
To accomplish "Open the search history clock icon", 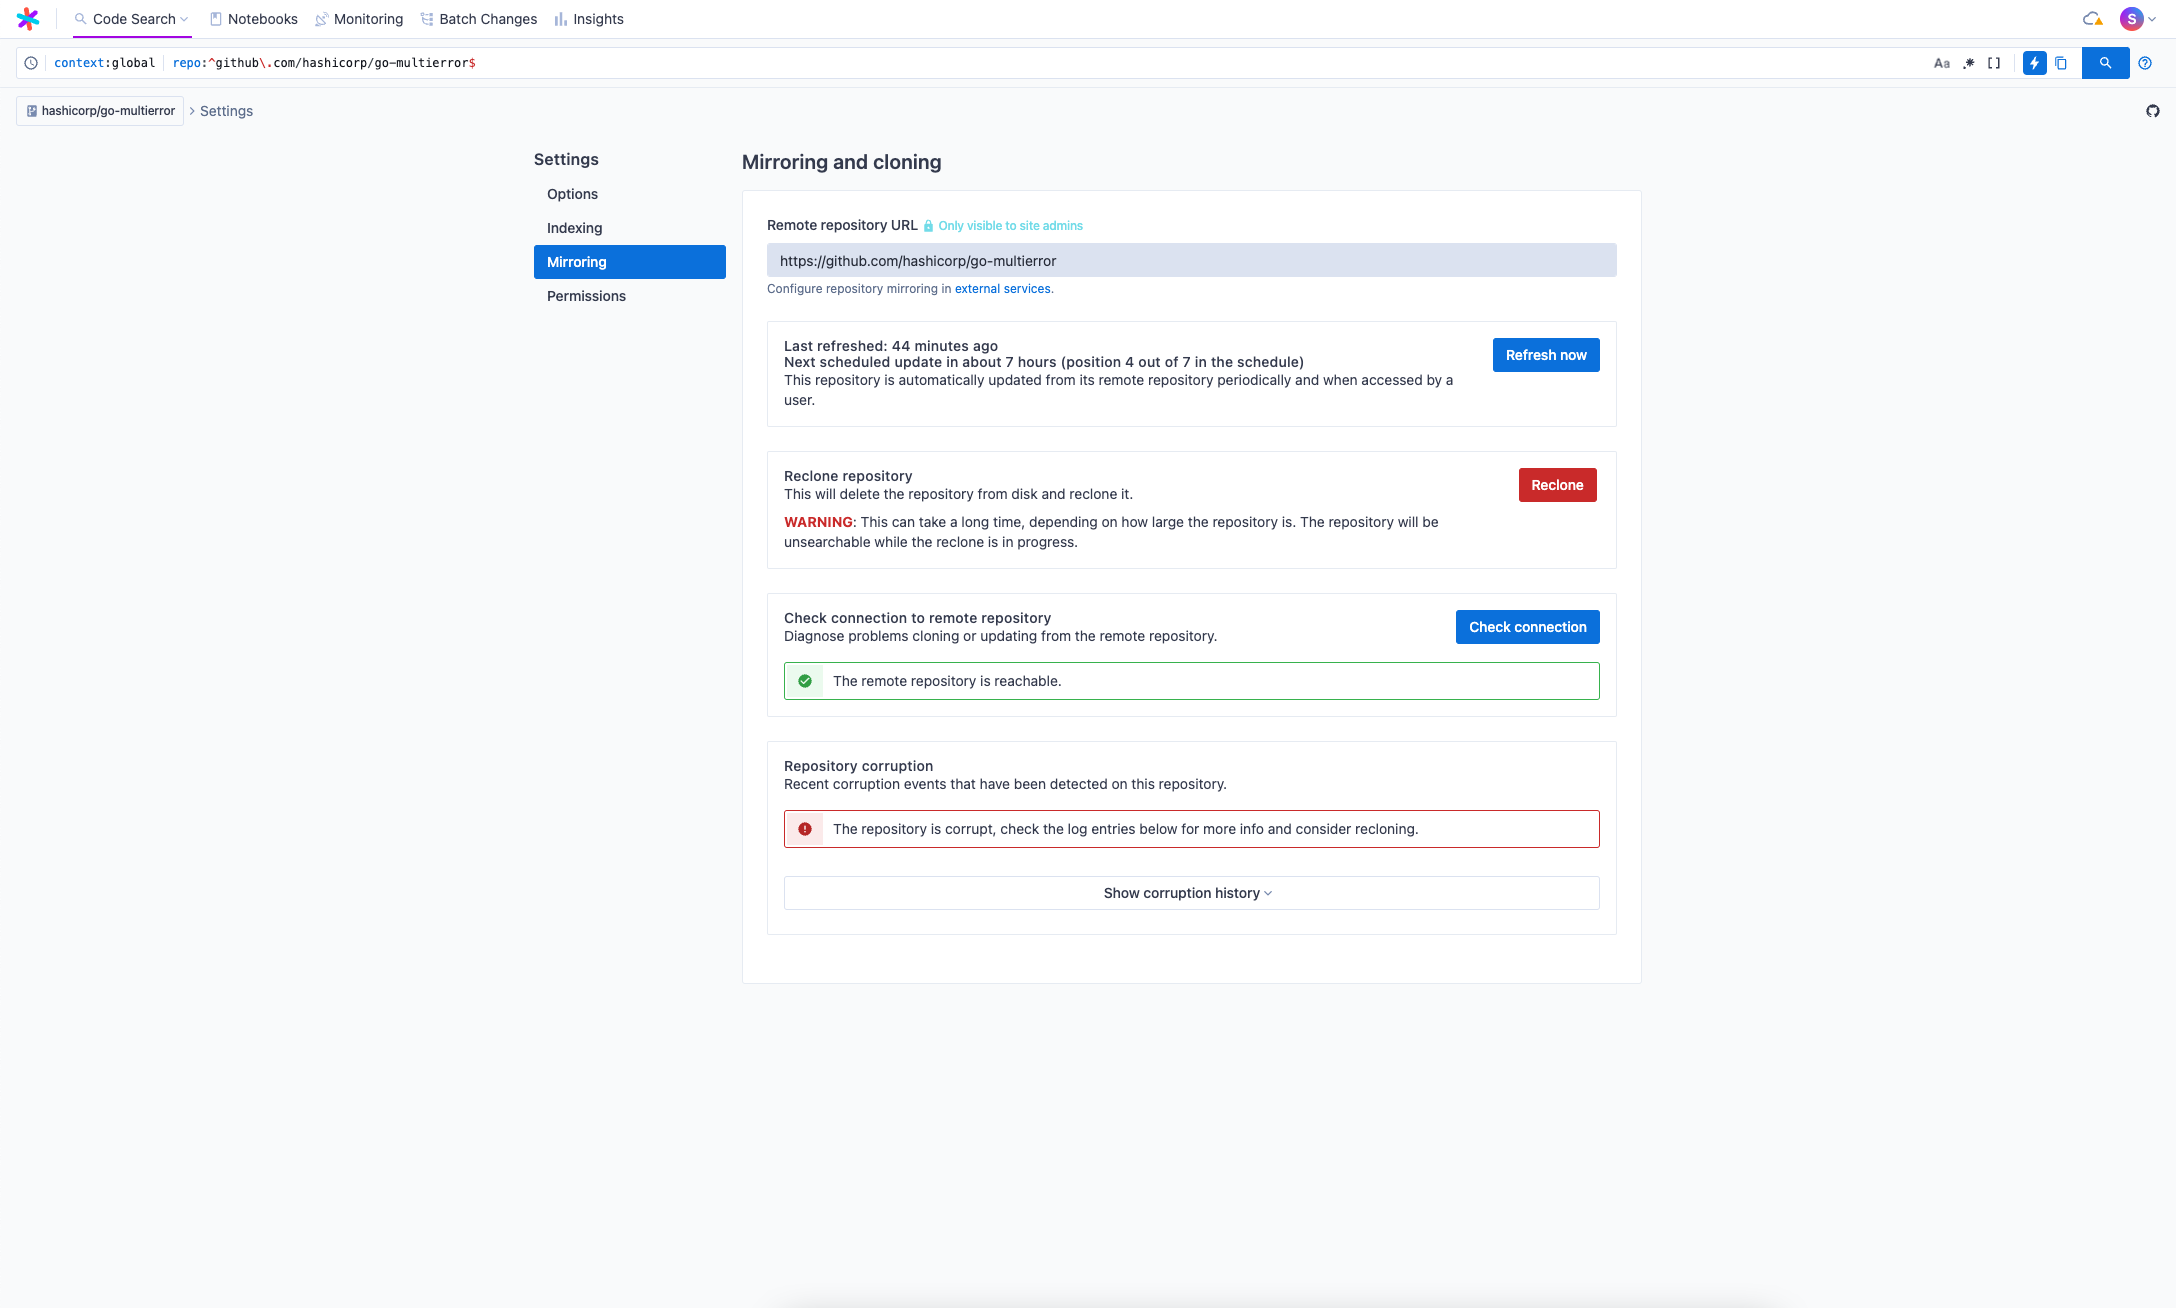I will click(x=31, y=63).
